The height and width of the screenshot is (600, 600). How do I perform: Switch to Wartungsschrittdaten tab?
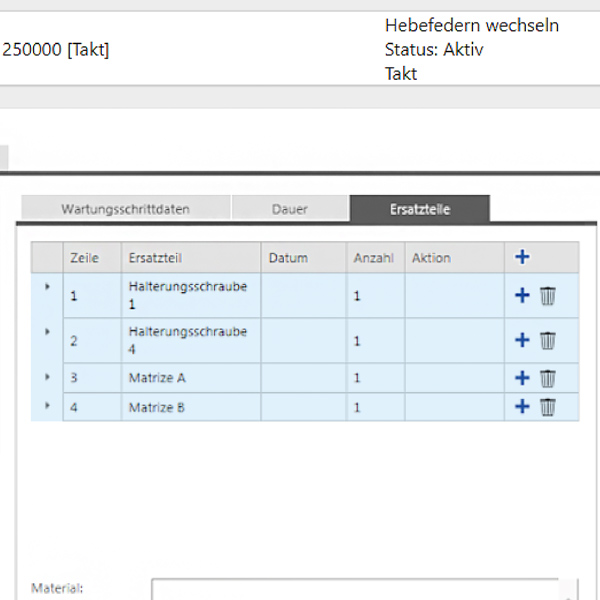(x=125, y=209)
